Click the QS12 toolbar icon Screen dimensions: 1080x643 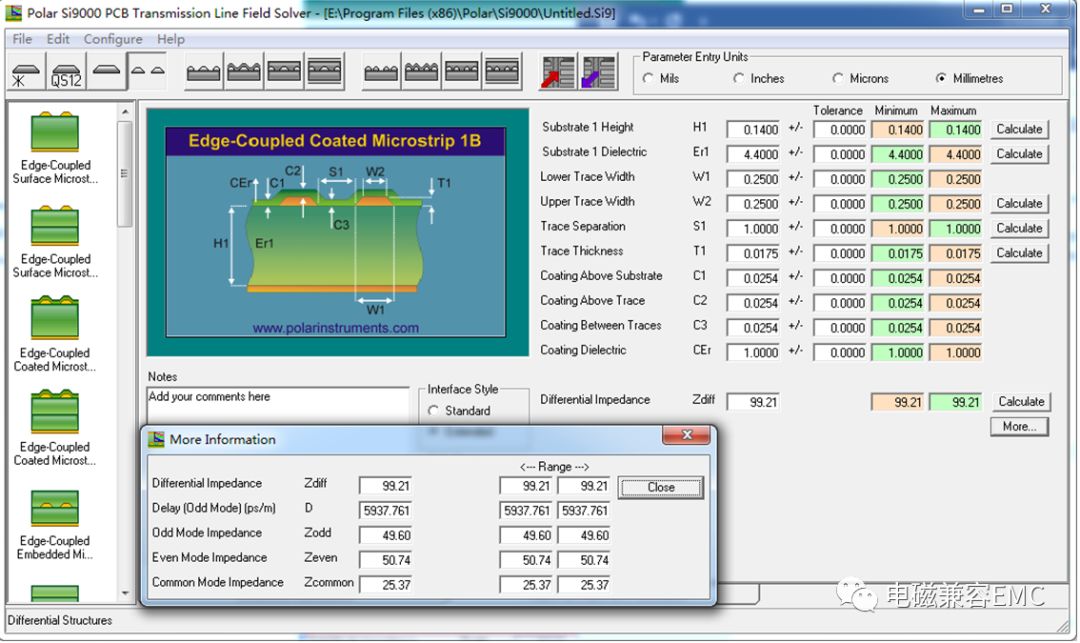click(66, 72)
